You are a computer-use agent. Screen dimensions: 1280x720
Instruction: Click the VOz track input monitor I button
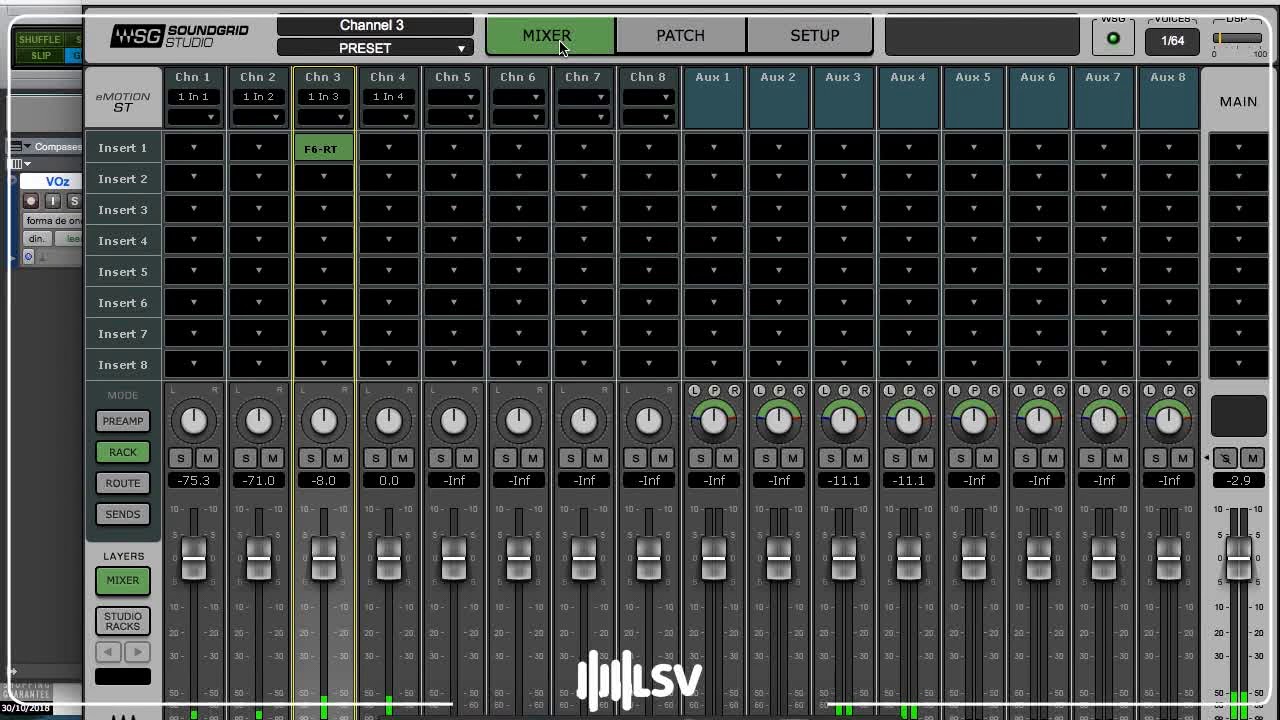tap(53, 201)
